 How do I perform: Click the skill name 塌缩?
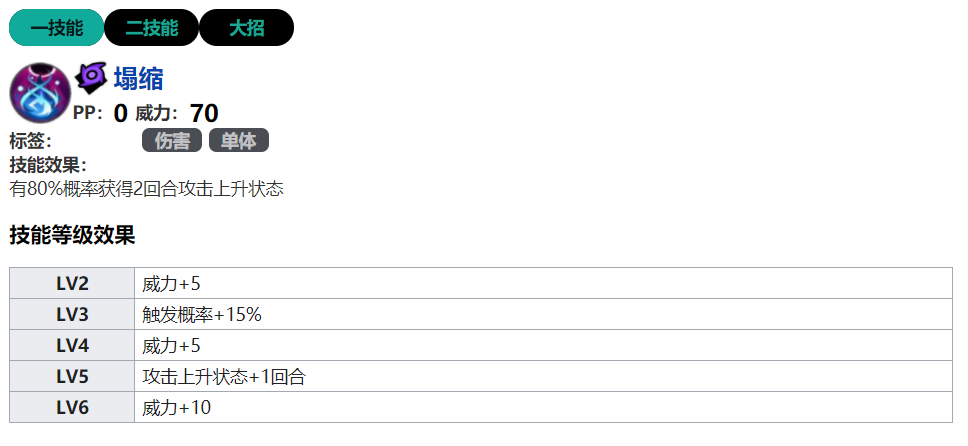point(138,78)
